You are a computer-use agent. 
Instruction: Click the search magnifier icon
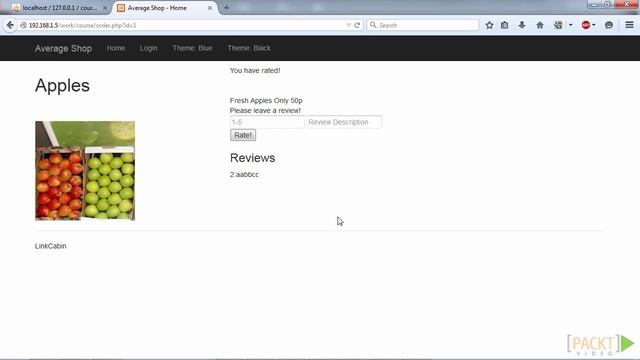coord(373,25)
